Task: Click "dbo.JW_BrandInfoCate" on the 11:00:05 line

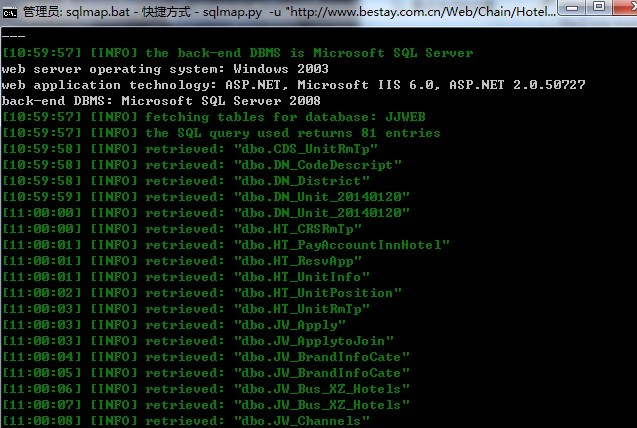Action: click(322, 373)
